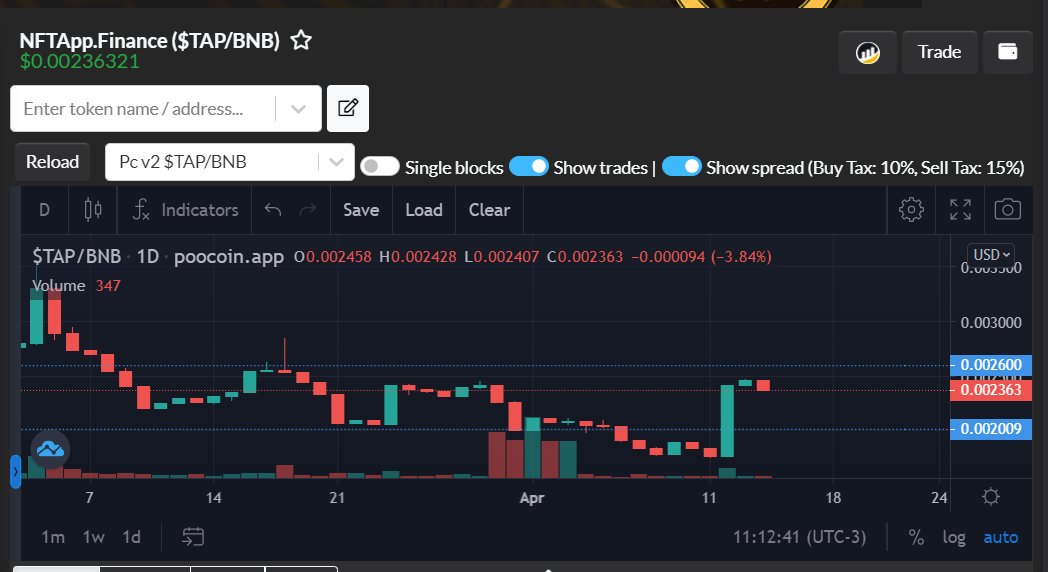Image resolution: width=1048 pixels, height=572 pixels.
Task: Toggle log price scale
Action: (954, 537)
